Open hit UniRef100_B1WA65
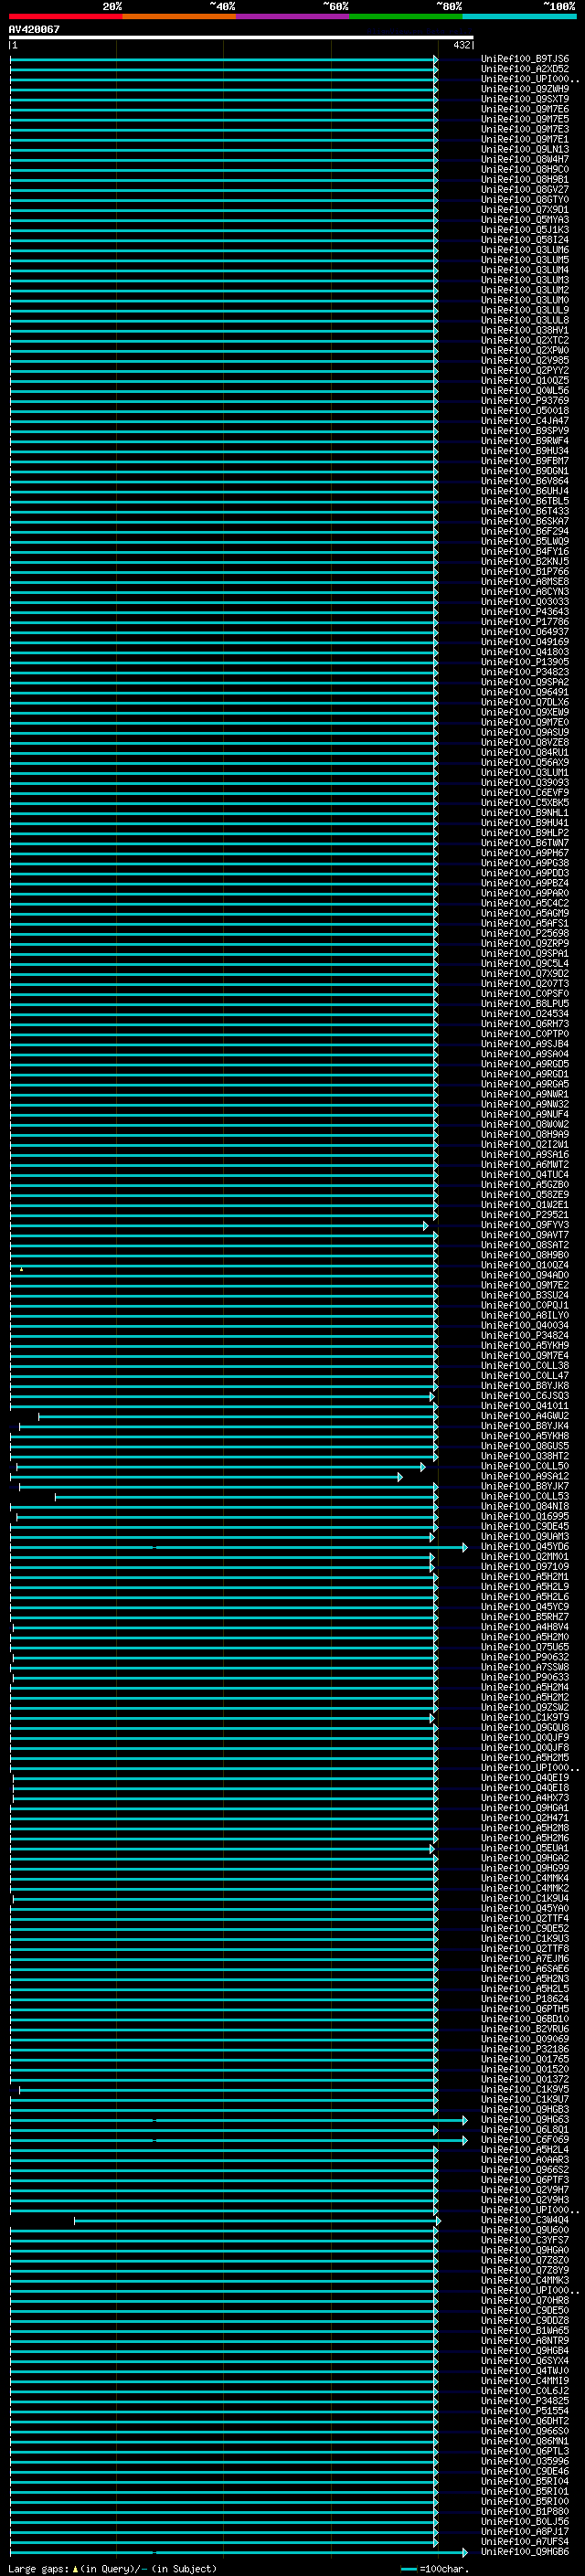 pos(525,2331)
